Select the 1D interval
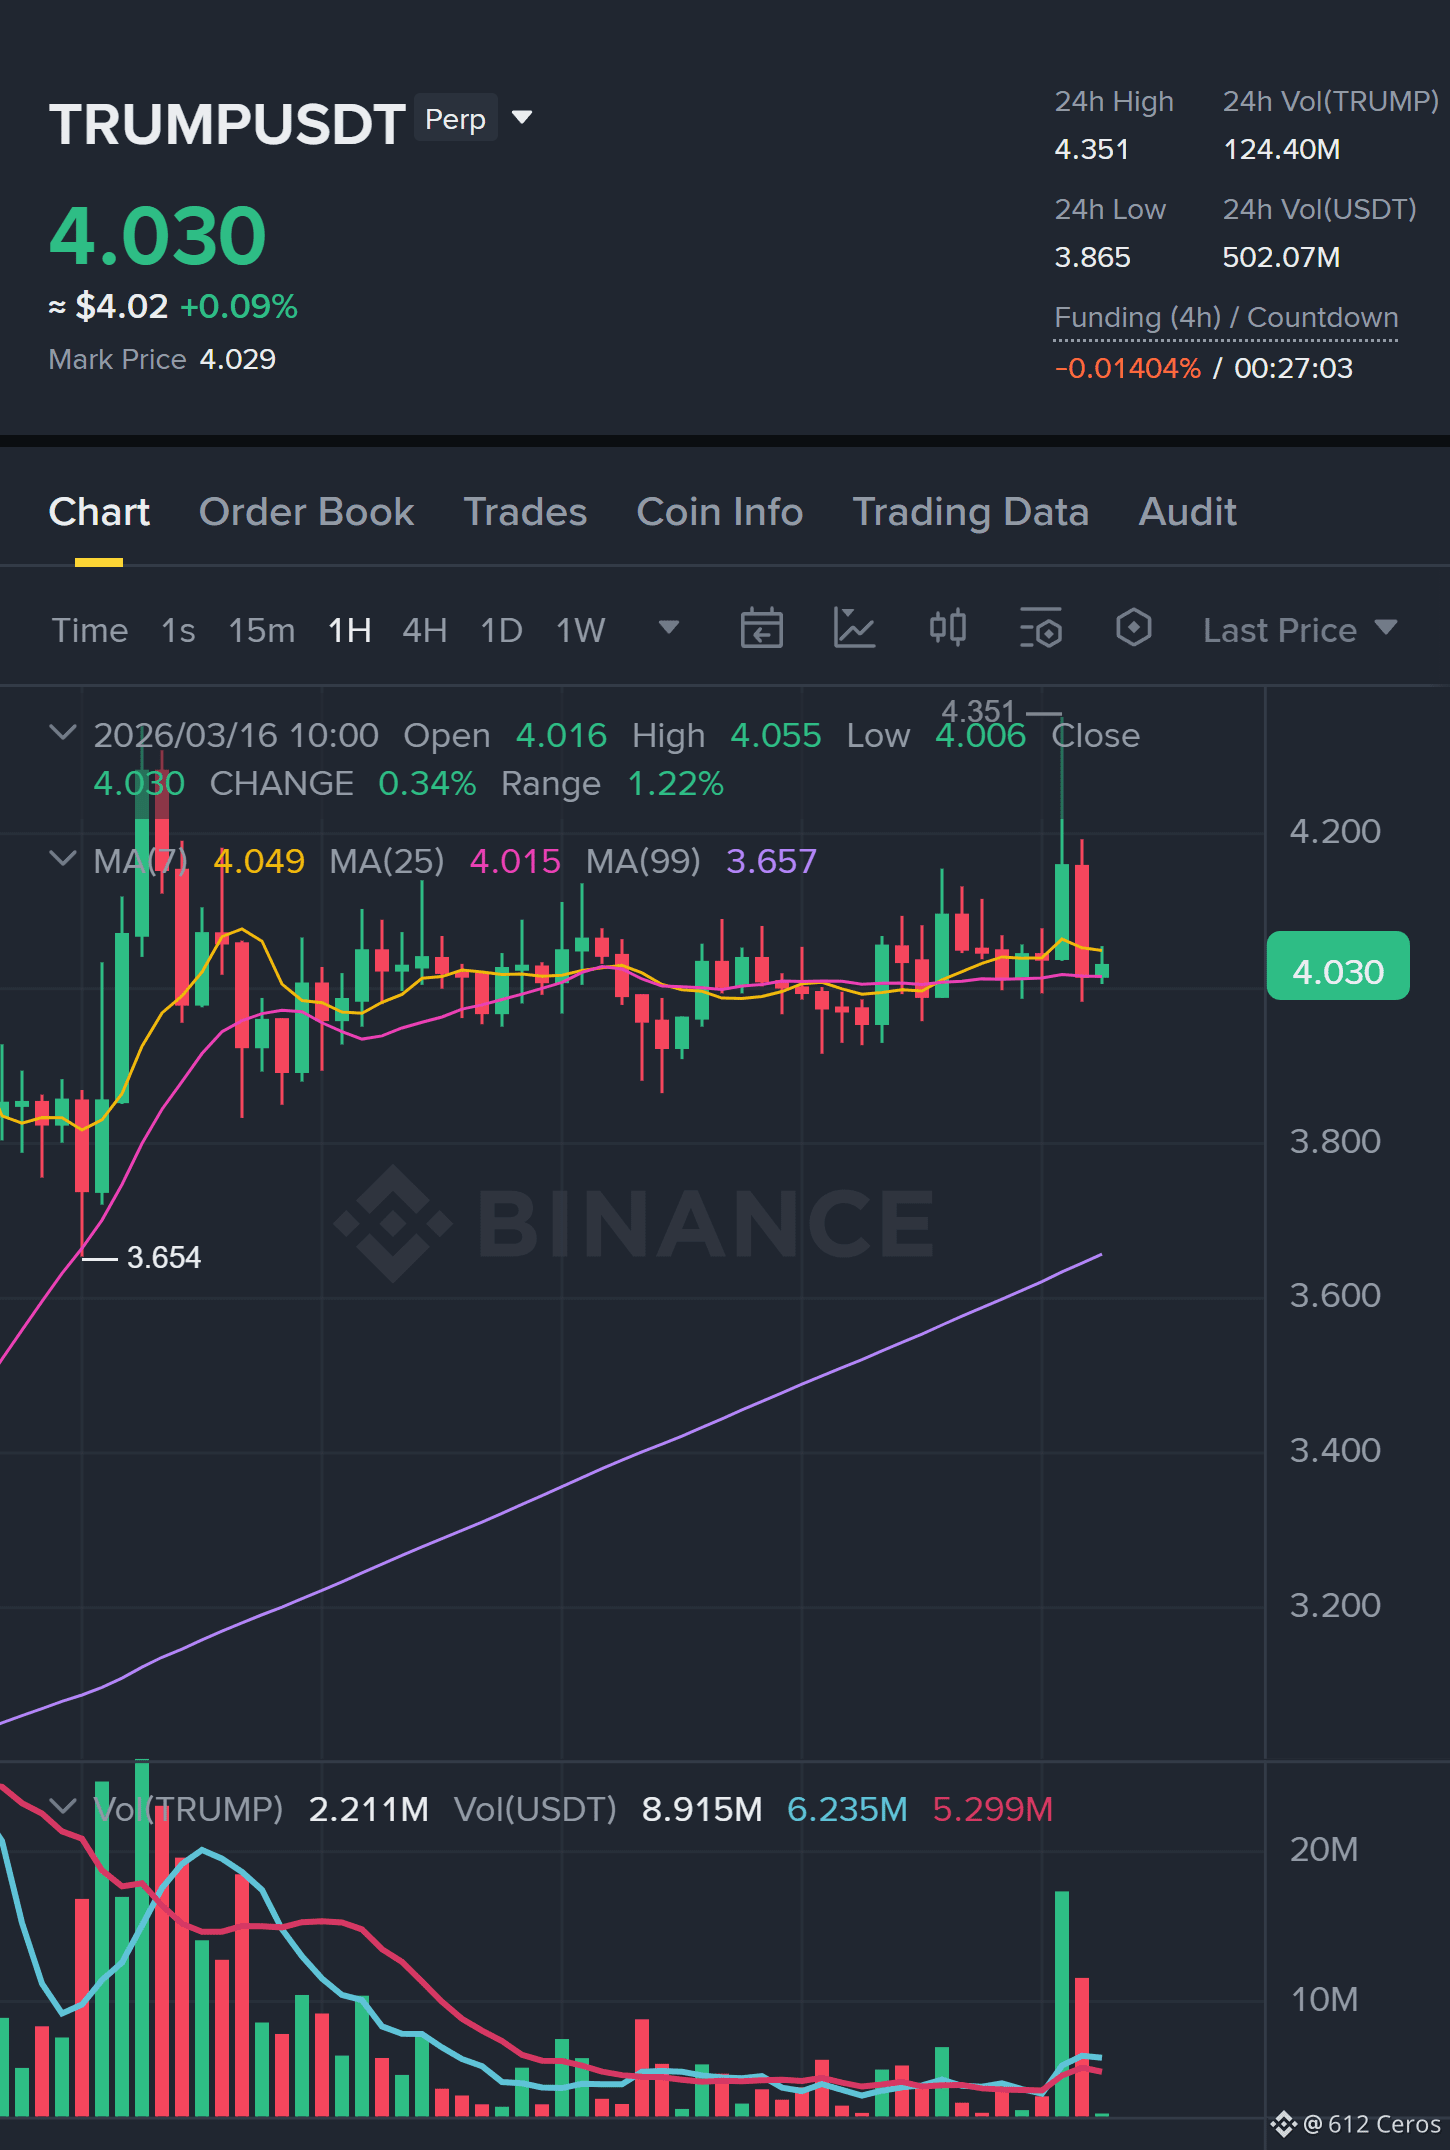Screen dimensions: 1450x2150 tap(501, 630)
